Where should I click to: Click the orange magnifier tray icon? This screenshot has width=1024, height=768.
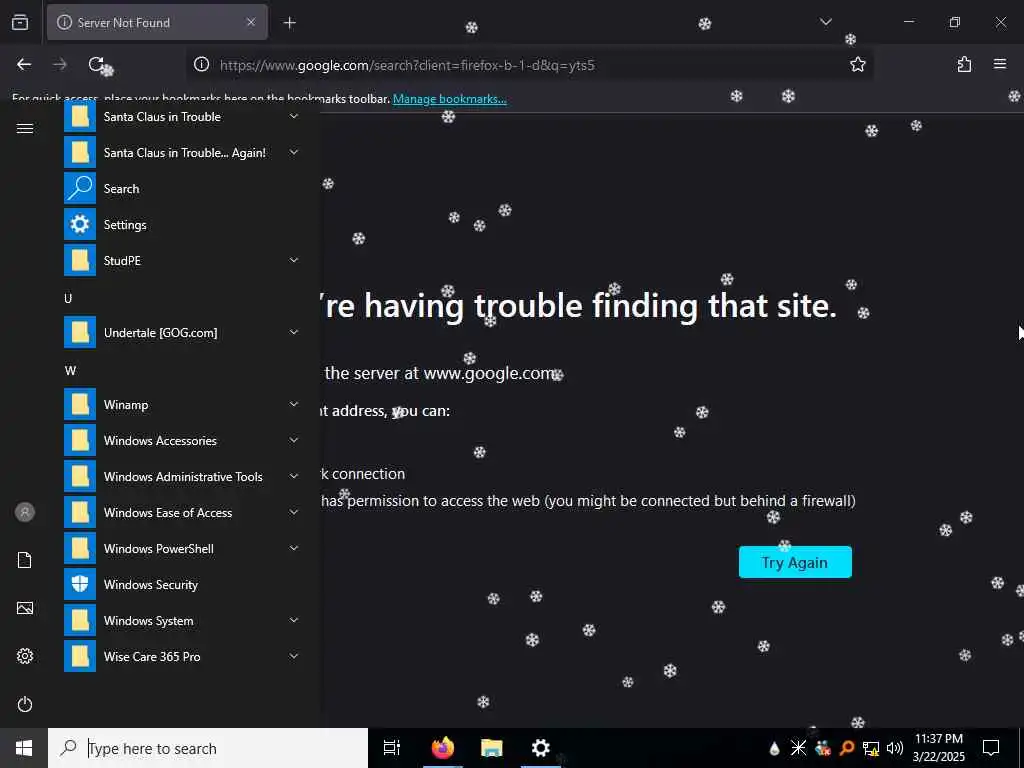847,748
